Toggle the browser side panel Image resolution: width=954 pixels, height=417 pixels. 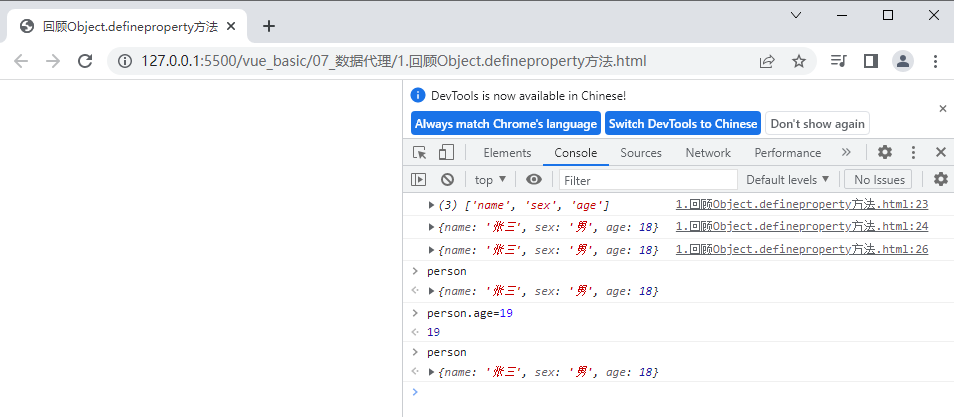(x=871, y=61)
